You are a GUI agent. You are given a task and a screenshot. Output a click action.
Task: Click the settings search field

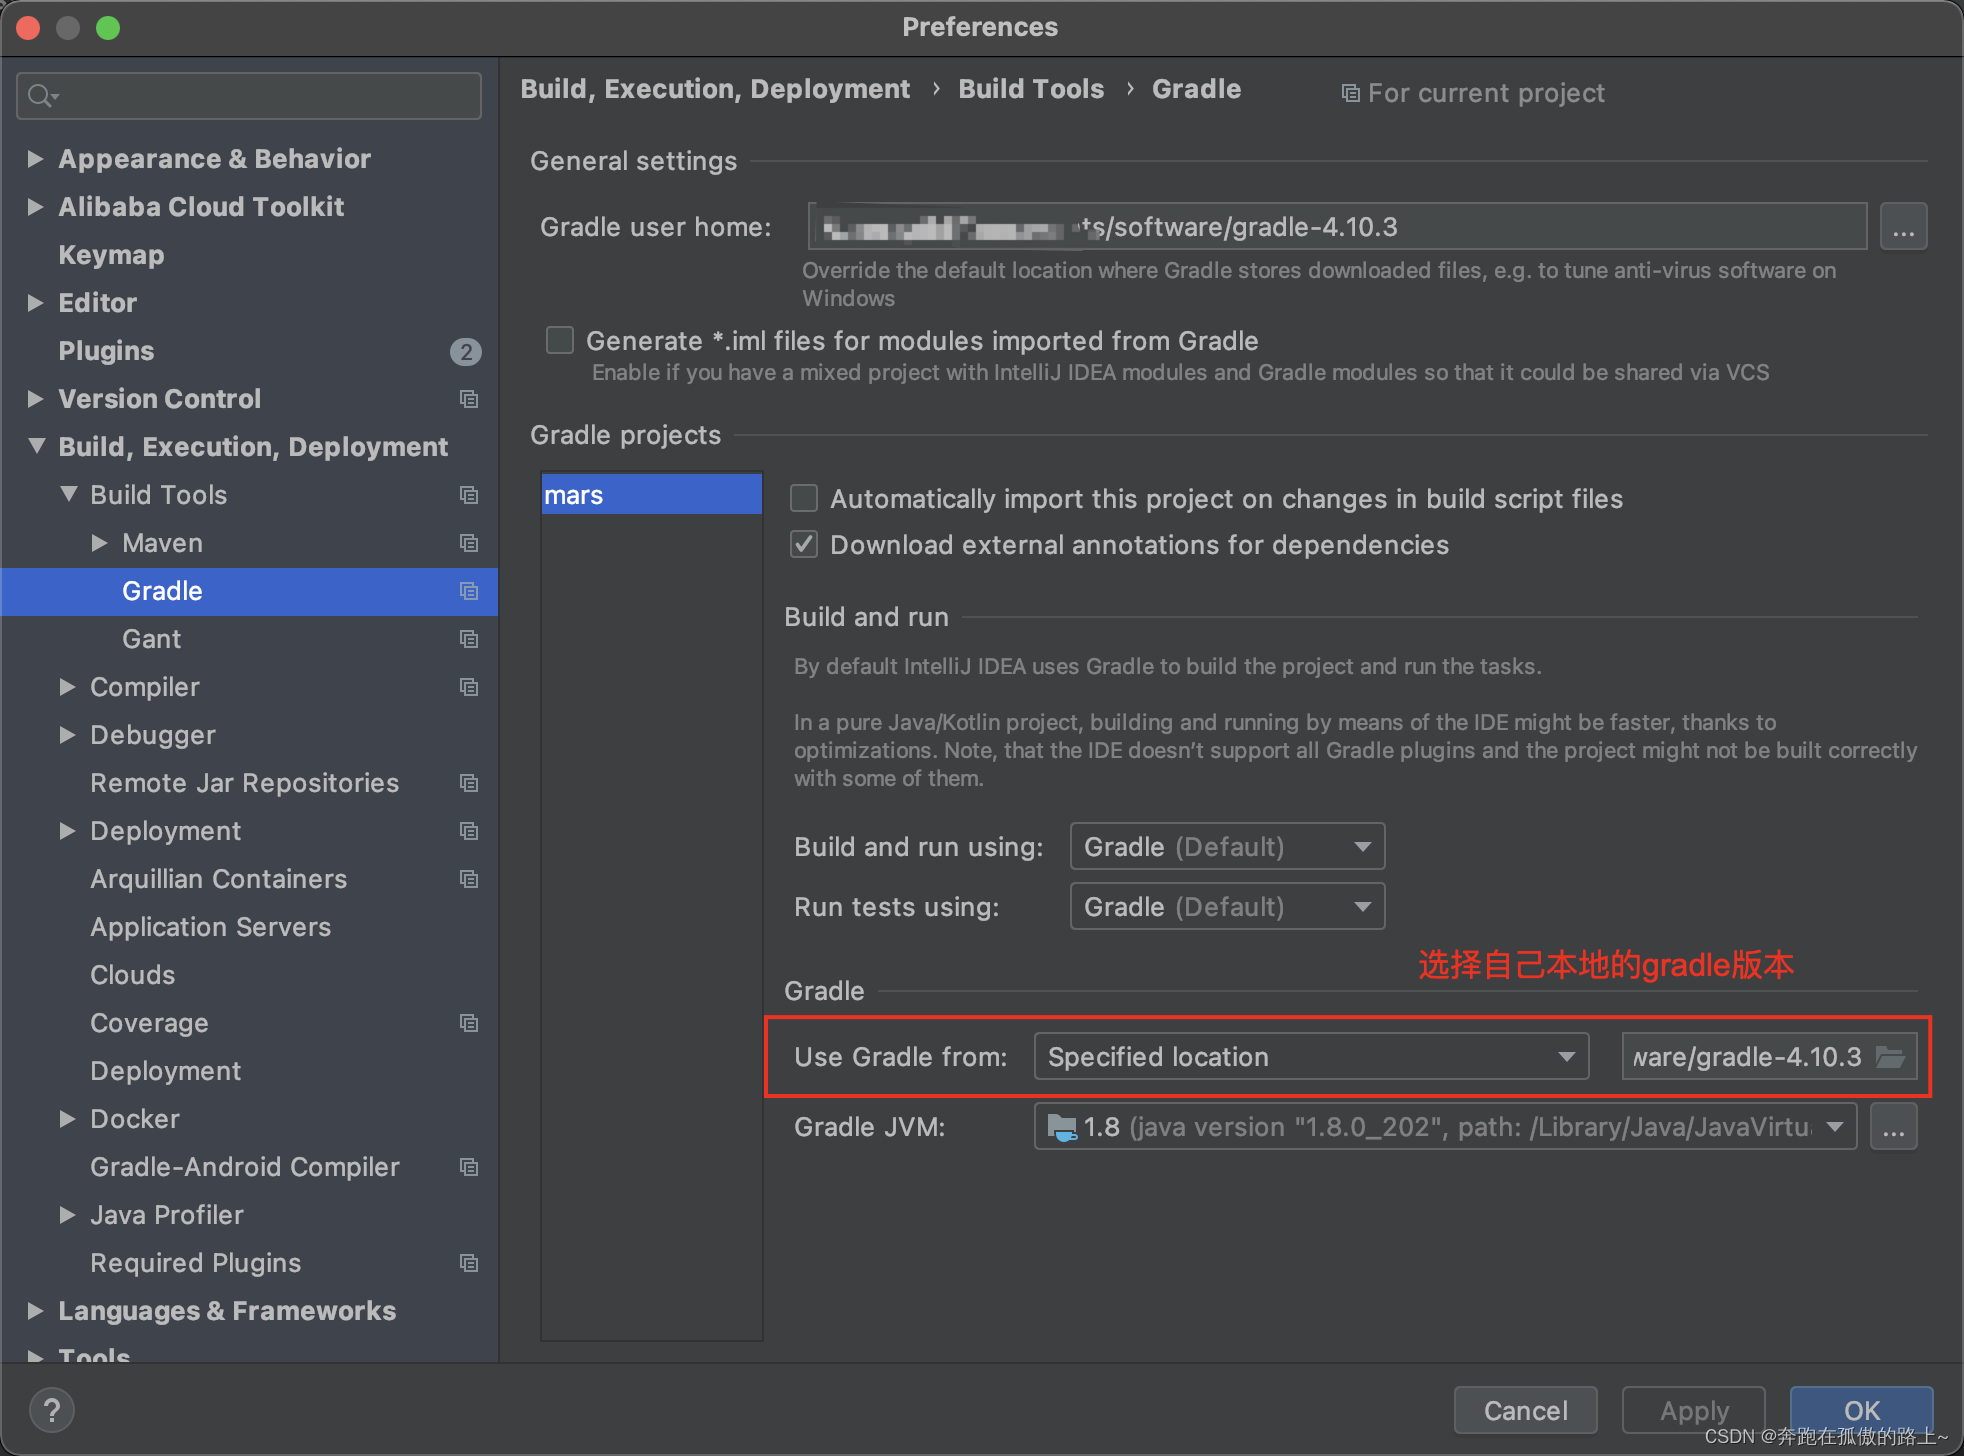click(250, 96)
